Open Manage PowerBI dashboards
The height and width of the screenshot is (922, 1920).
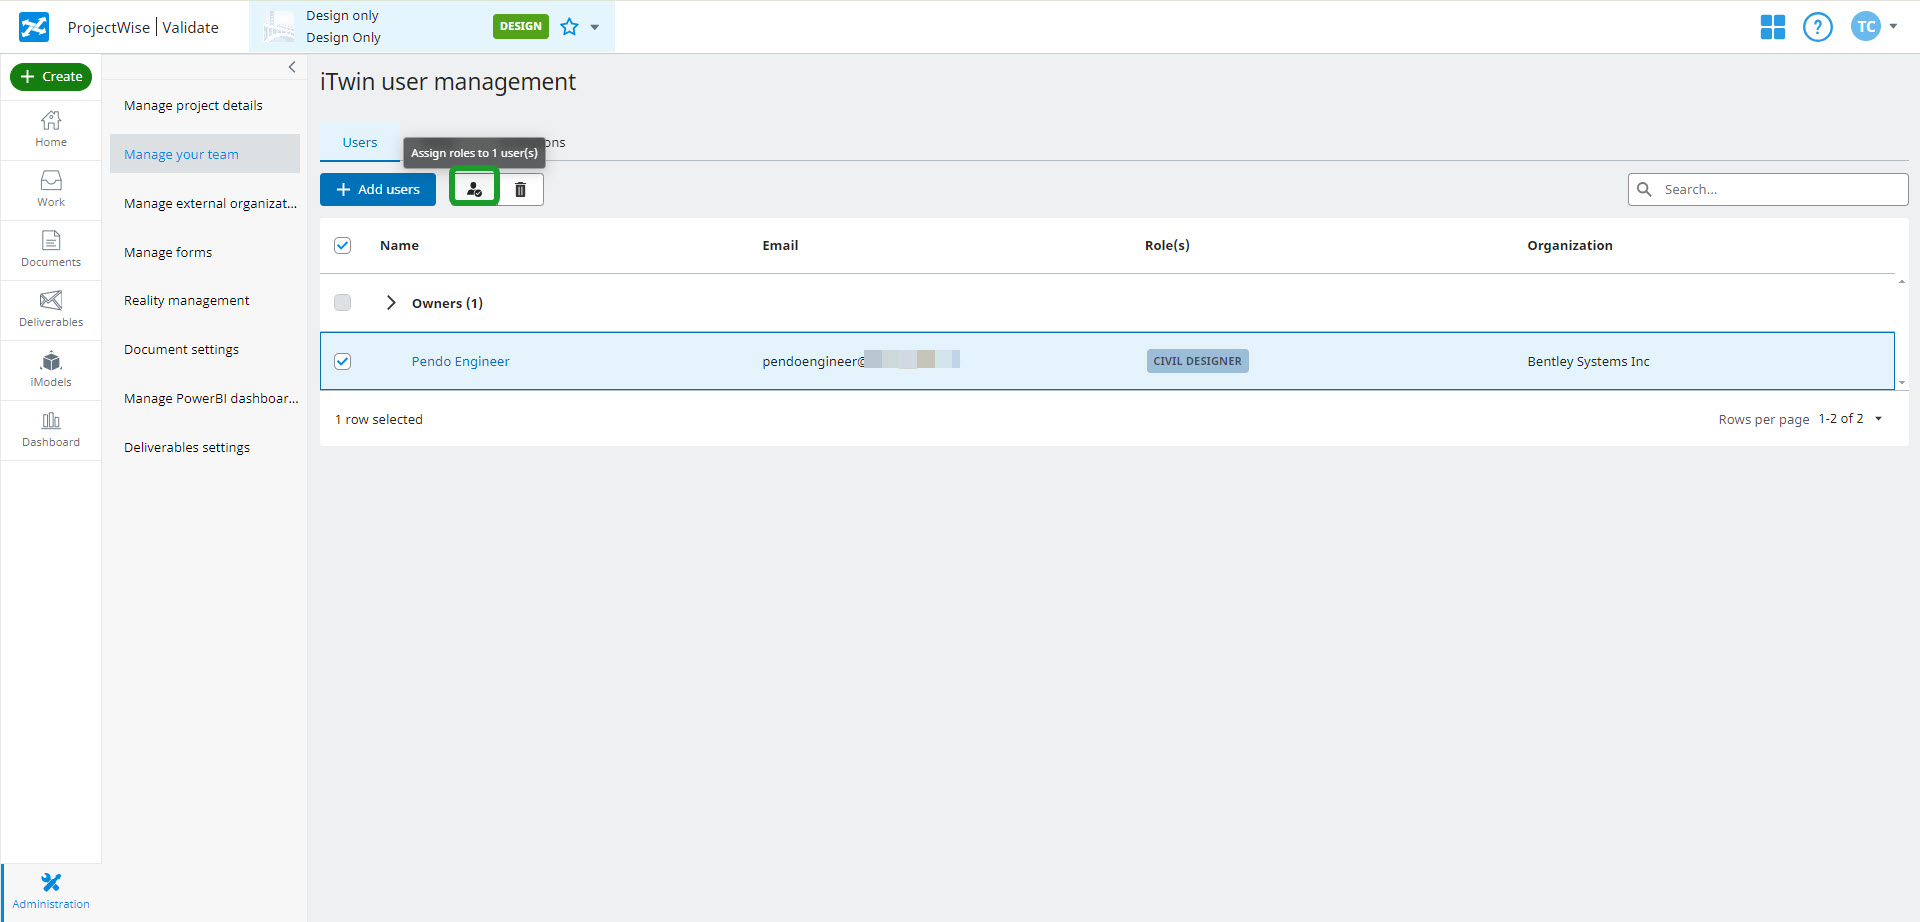[205, 398]
